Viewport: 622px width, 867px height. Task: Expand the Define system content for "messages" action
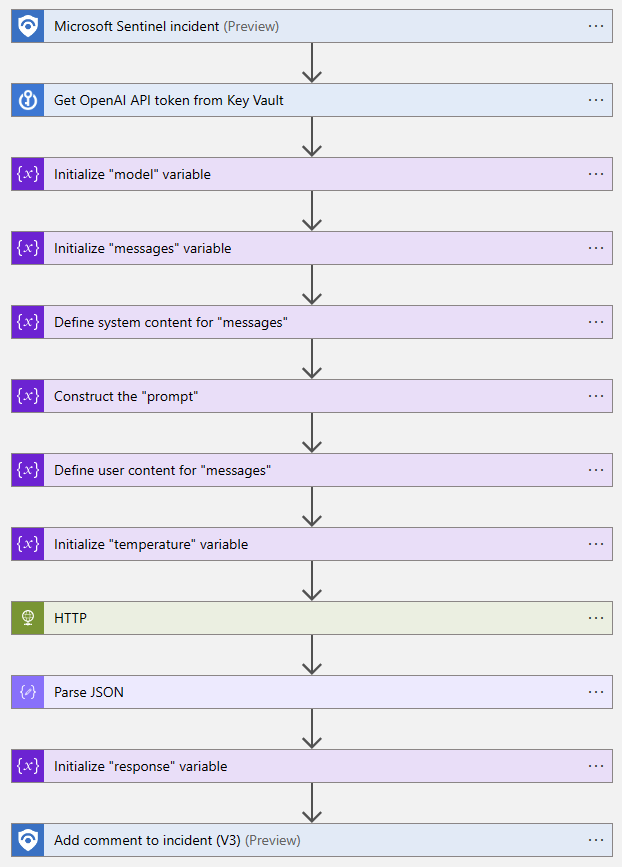tap(300, 322)
